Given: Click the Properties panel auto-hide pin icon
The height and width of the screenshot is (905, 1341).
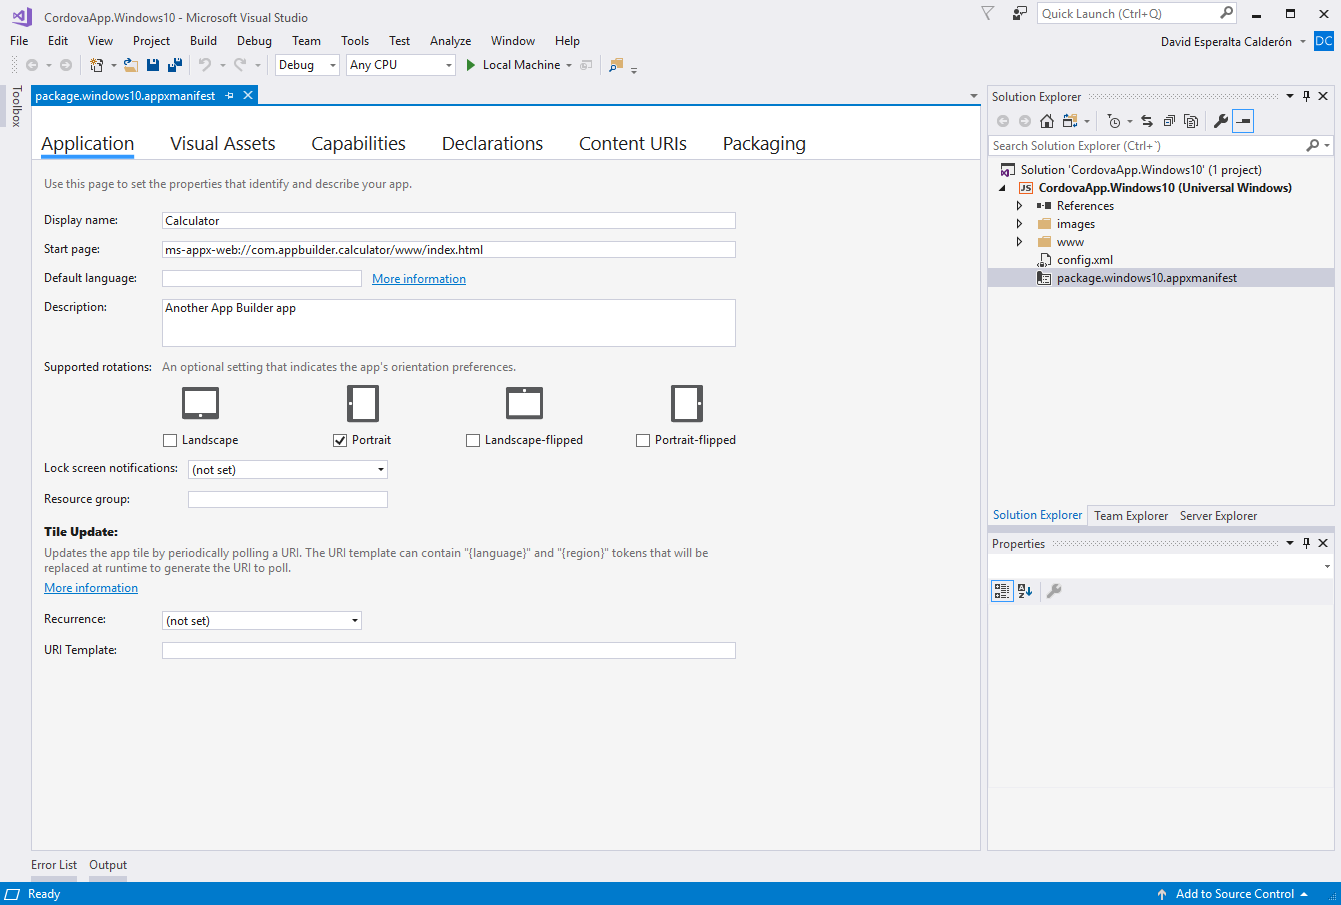Looking at the screenshot, I should [x=1306, y=543].
